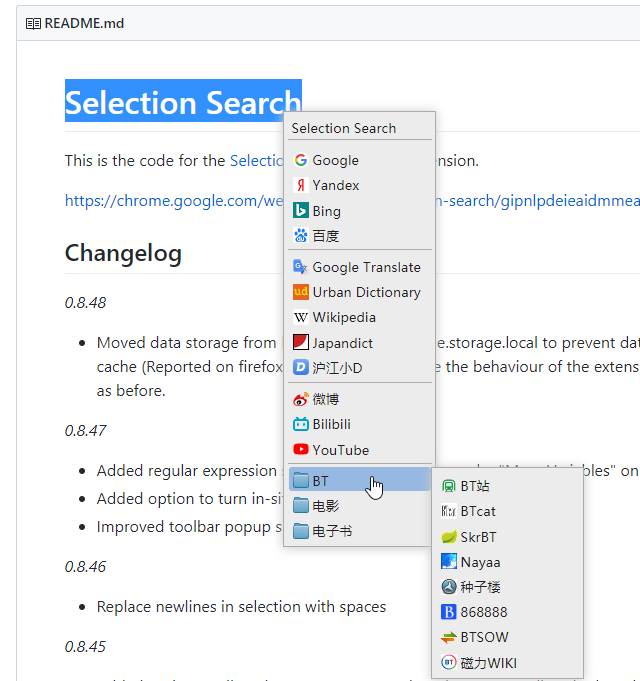
Task: Pick SkrBT from BT submenu
Action: click(x=478, y=537)
